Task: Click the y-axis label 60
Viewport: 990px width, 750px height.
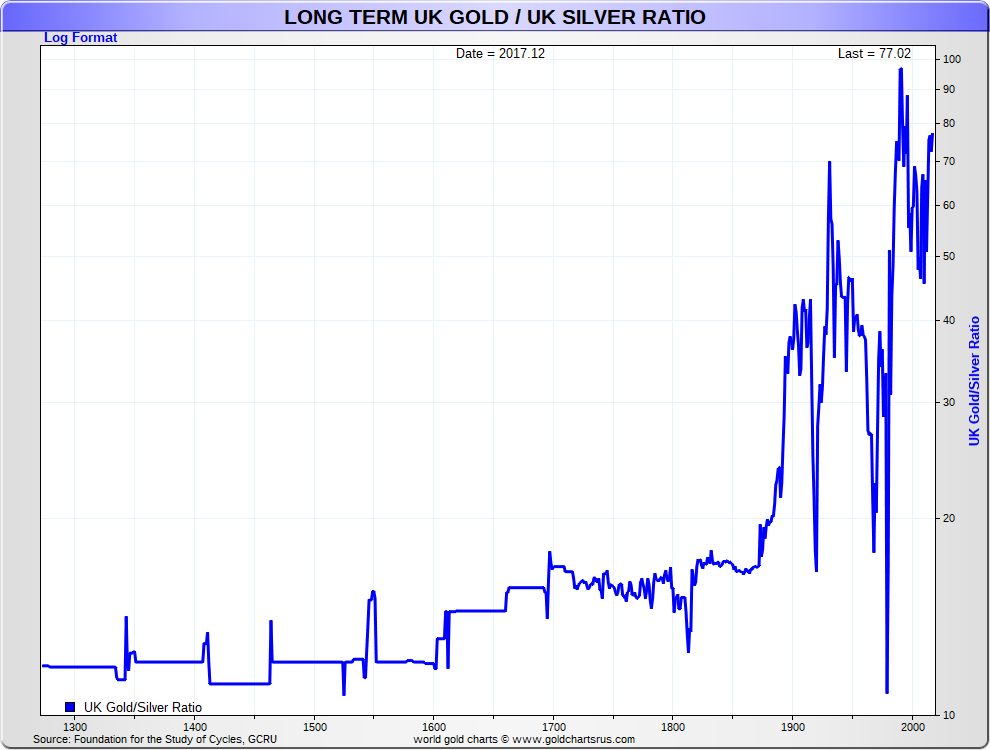Action: point(949,206)
